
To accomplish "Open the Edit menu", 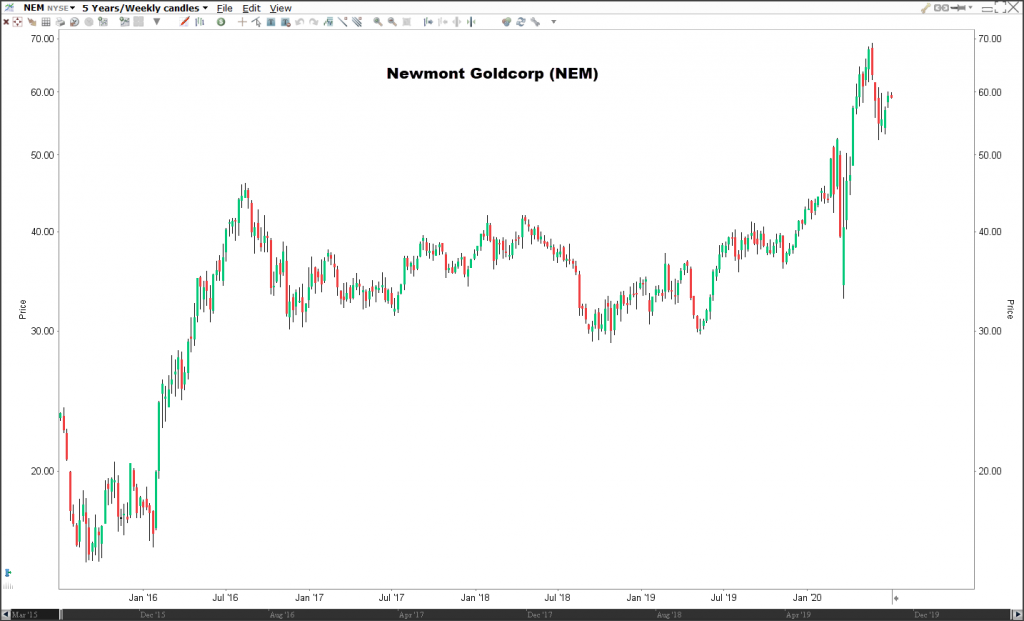I will 251,8.
